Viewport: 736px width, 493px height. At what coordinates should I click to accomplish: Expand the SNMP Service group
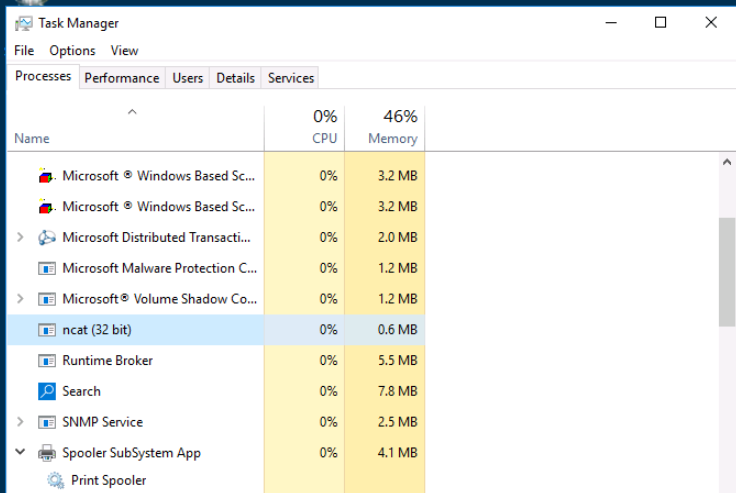(x=20, y=422)
